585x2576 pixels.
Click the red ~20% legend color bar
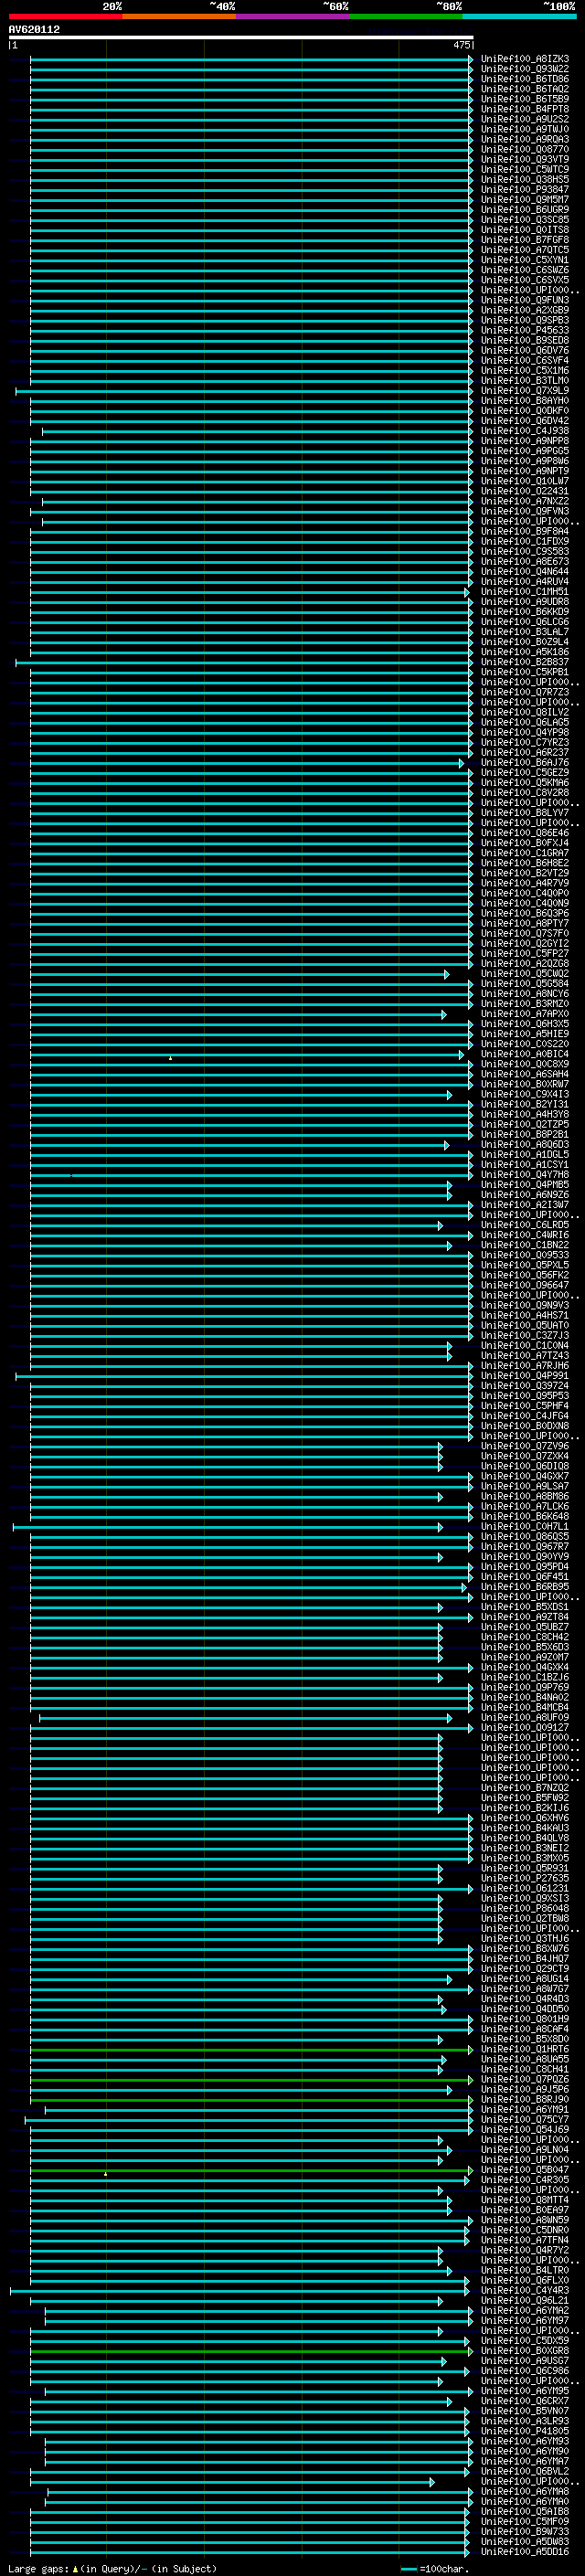click(x=65, y=16)
